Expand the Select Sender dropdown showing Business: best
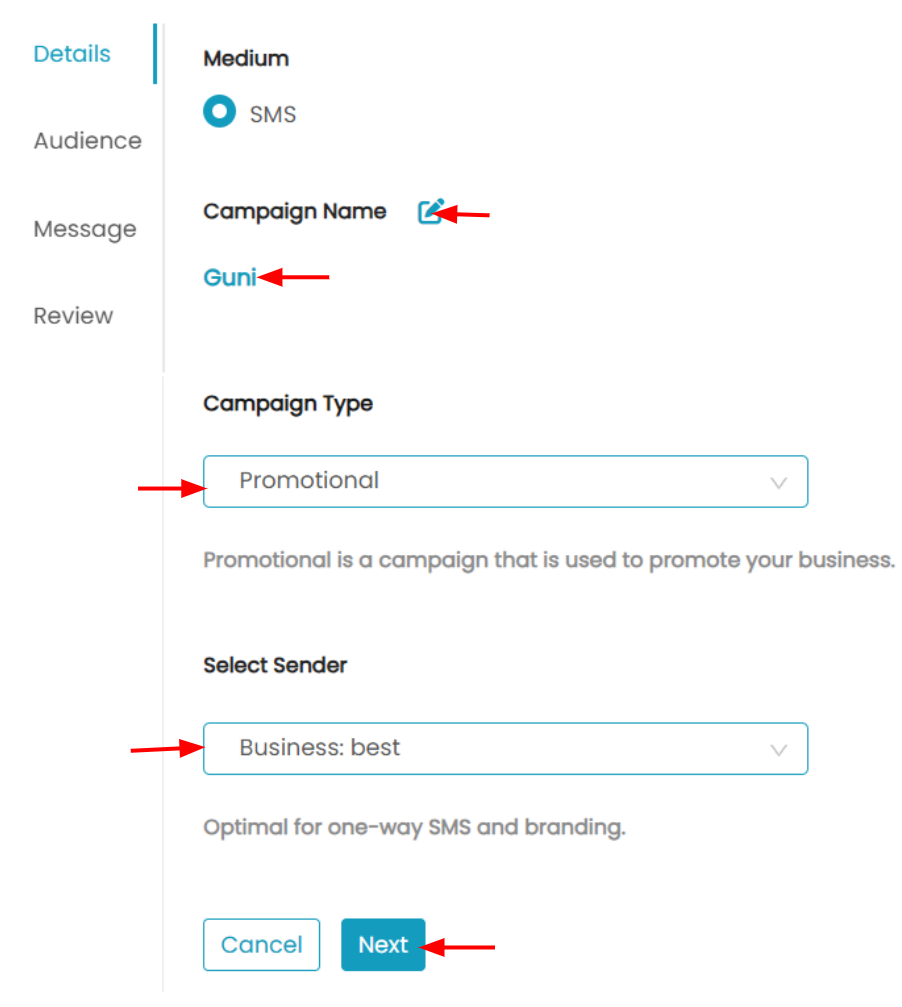 coord(505,748)
